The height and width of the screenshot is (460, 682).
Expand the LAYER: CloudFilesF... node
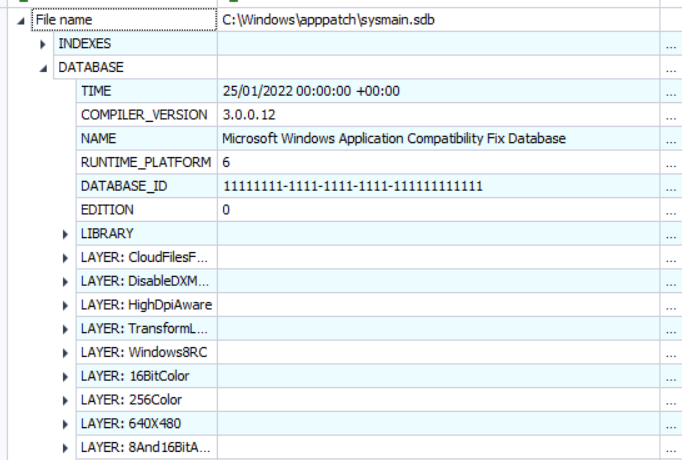(65, 258)
